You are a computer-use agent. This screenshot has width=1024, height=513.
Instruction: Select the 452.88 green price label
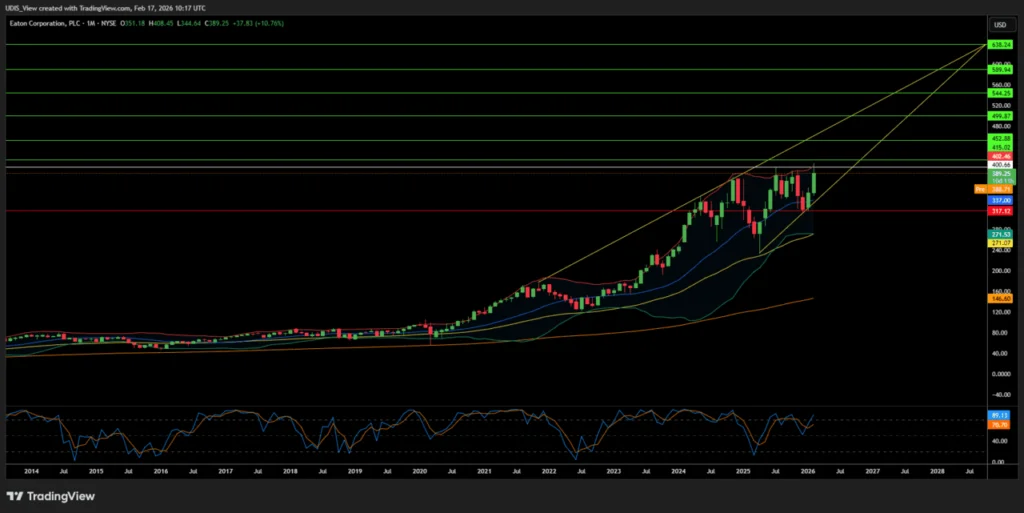(1000, 139)
